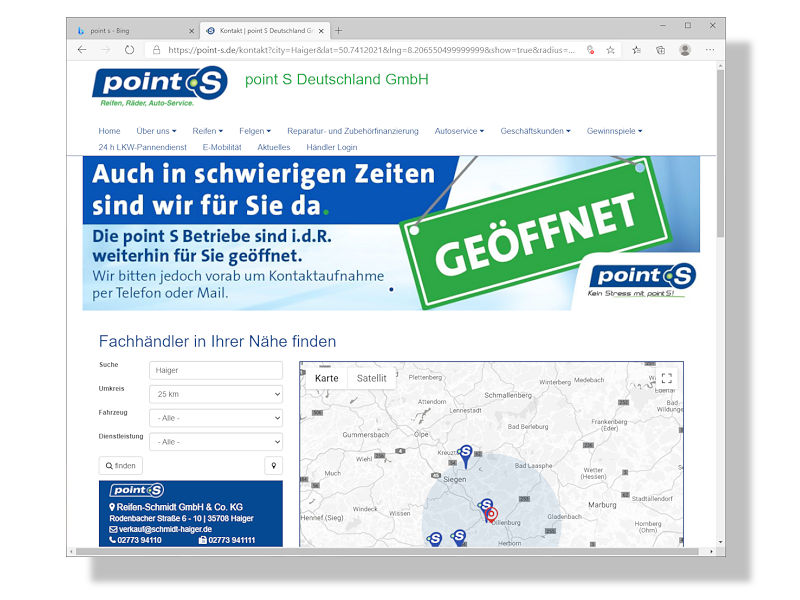This screenshot has height=600, width=800.
Task: Open the 'Aktuelles' navigation item
Action: [x=273, y=147]
